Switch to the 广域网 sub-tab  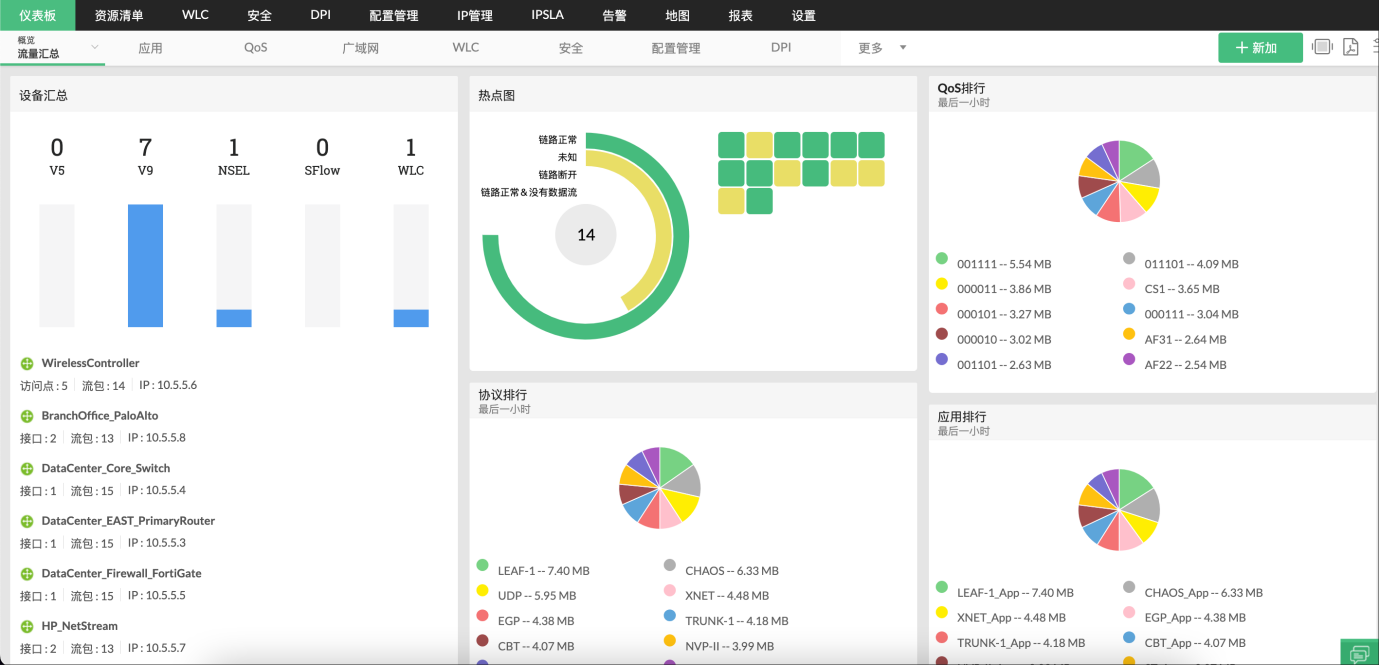point(361,48)
